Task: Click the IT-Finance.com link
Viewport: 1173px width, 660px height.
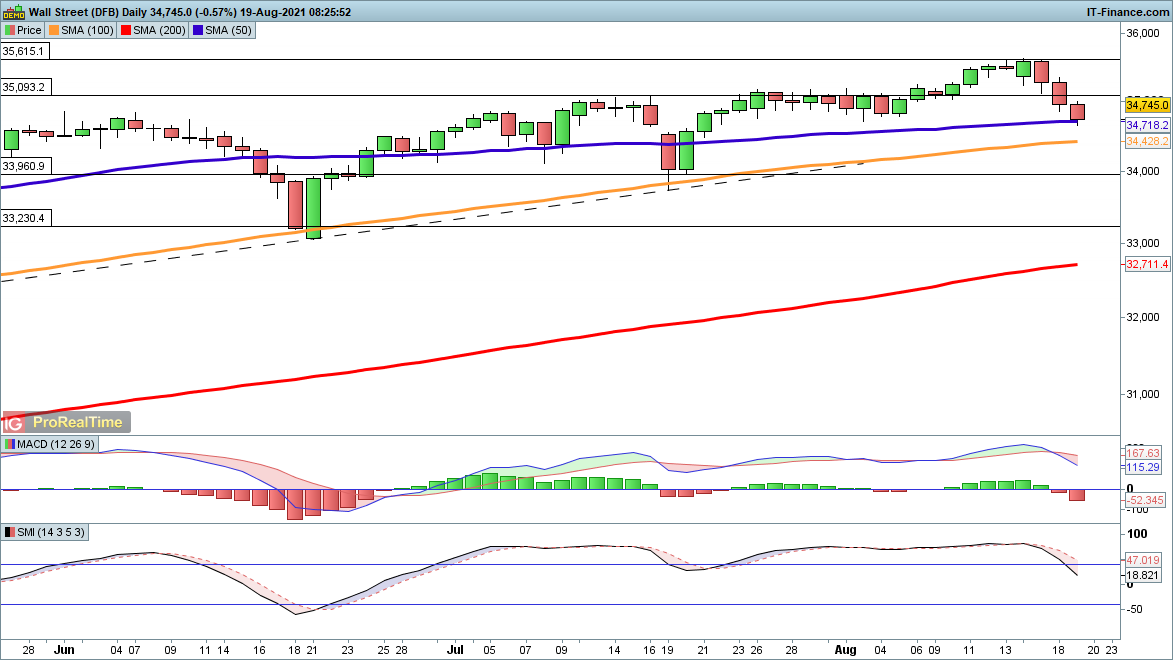Action: (x=1126, y=11)
